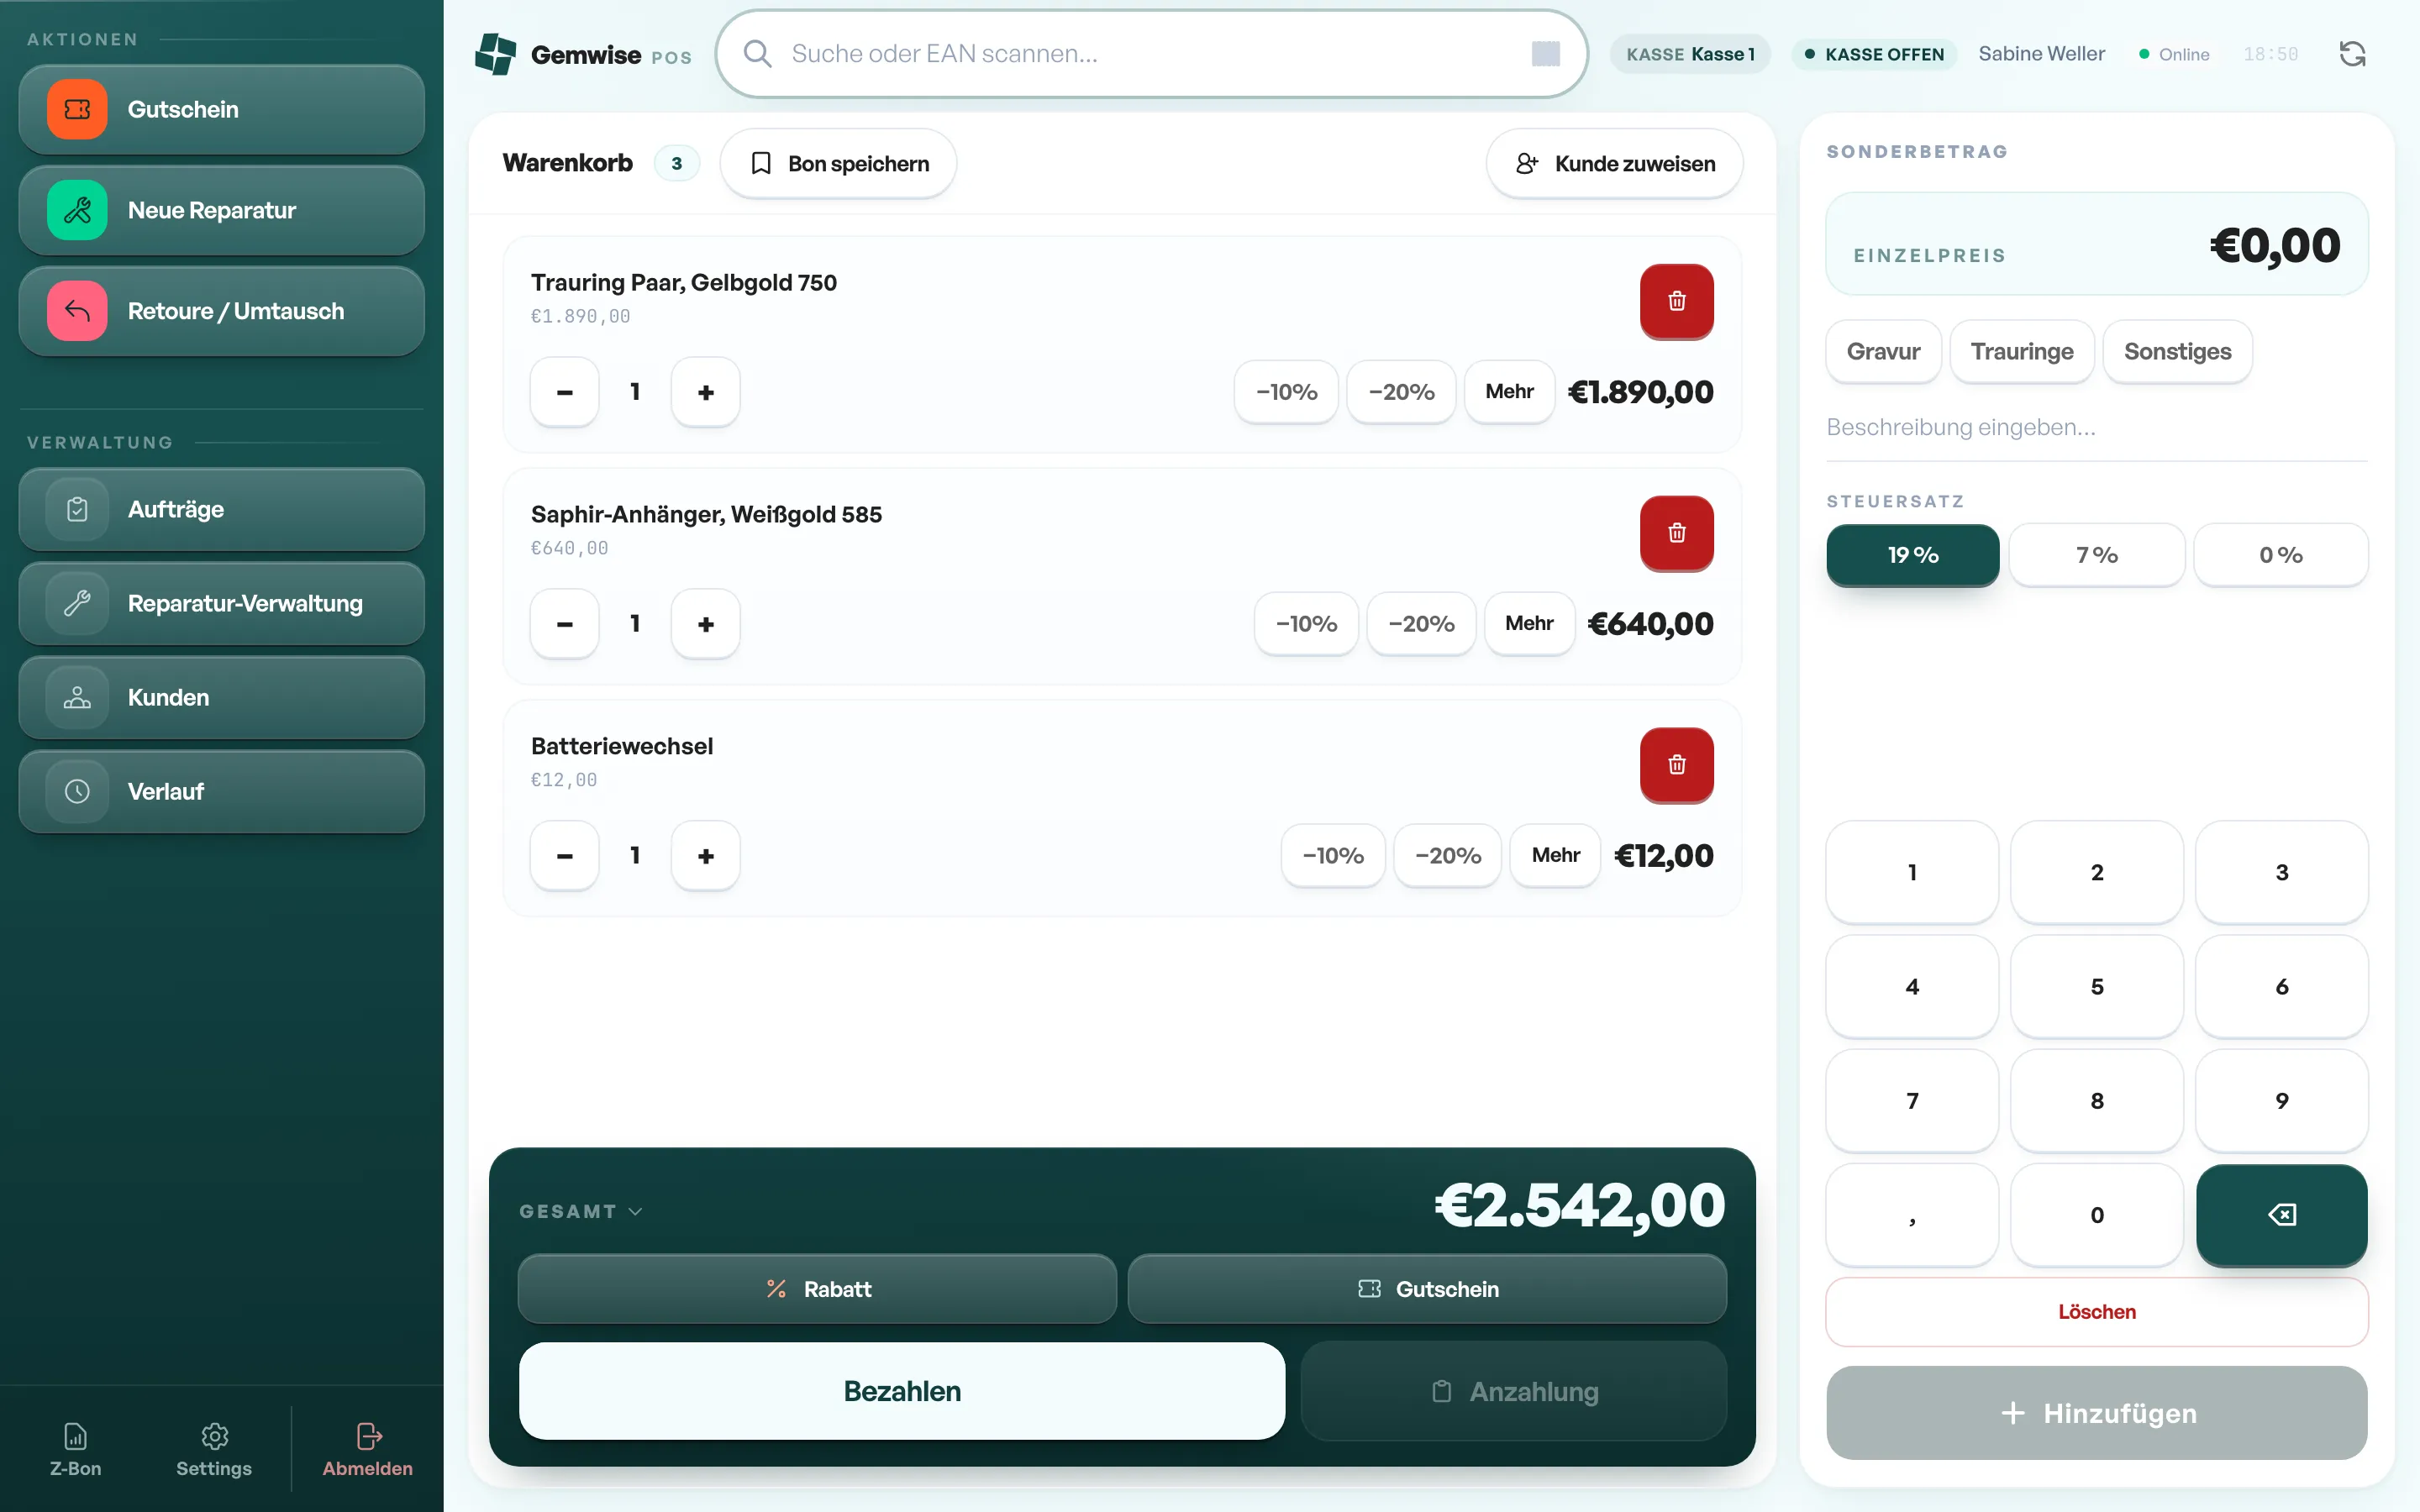Remove Saphir-Anhänger via its red trash icon
The image size is (2420, 1512).
click(1676, 533)
